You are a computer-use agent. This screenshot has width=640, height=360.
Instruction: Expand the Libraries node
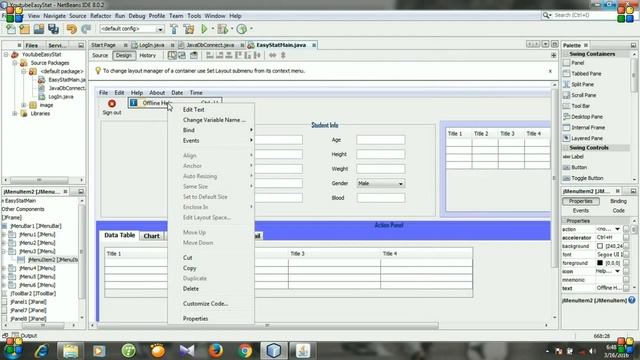click(15, 113)
